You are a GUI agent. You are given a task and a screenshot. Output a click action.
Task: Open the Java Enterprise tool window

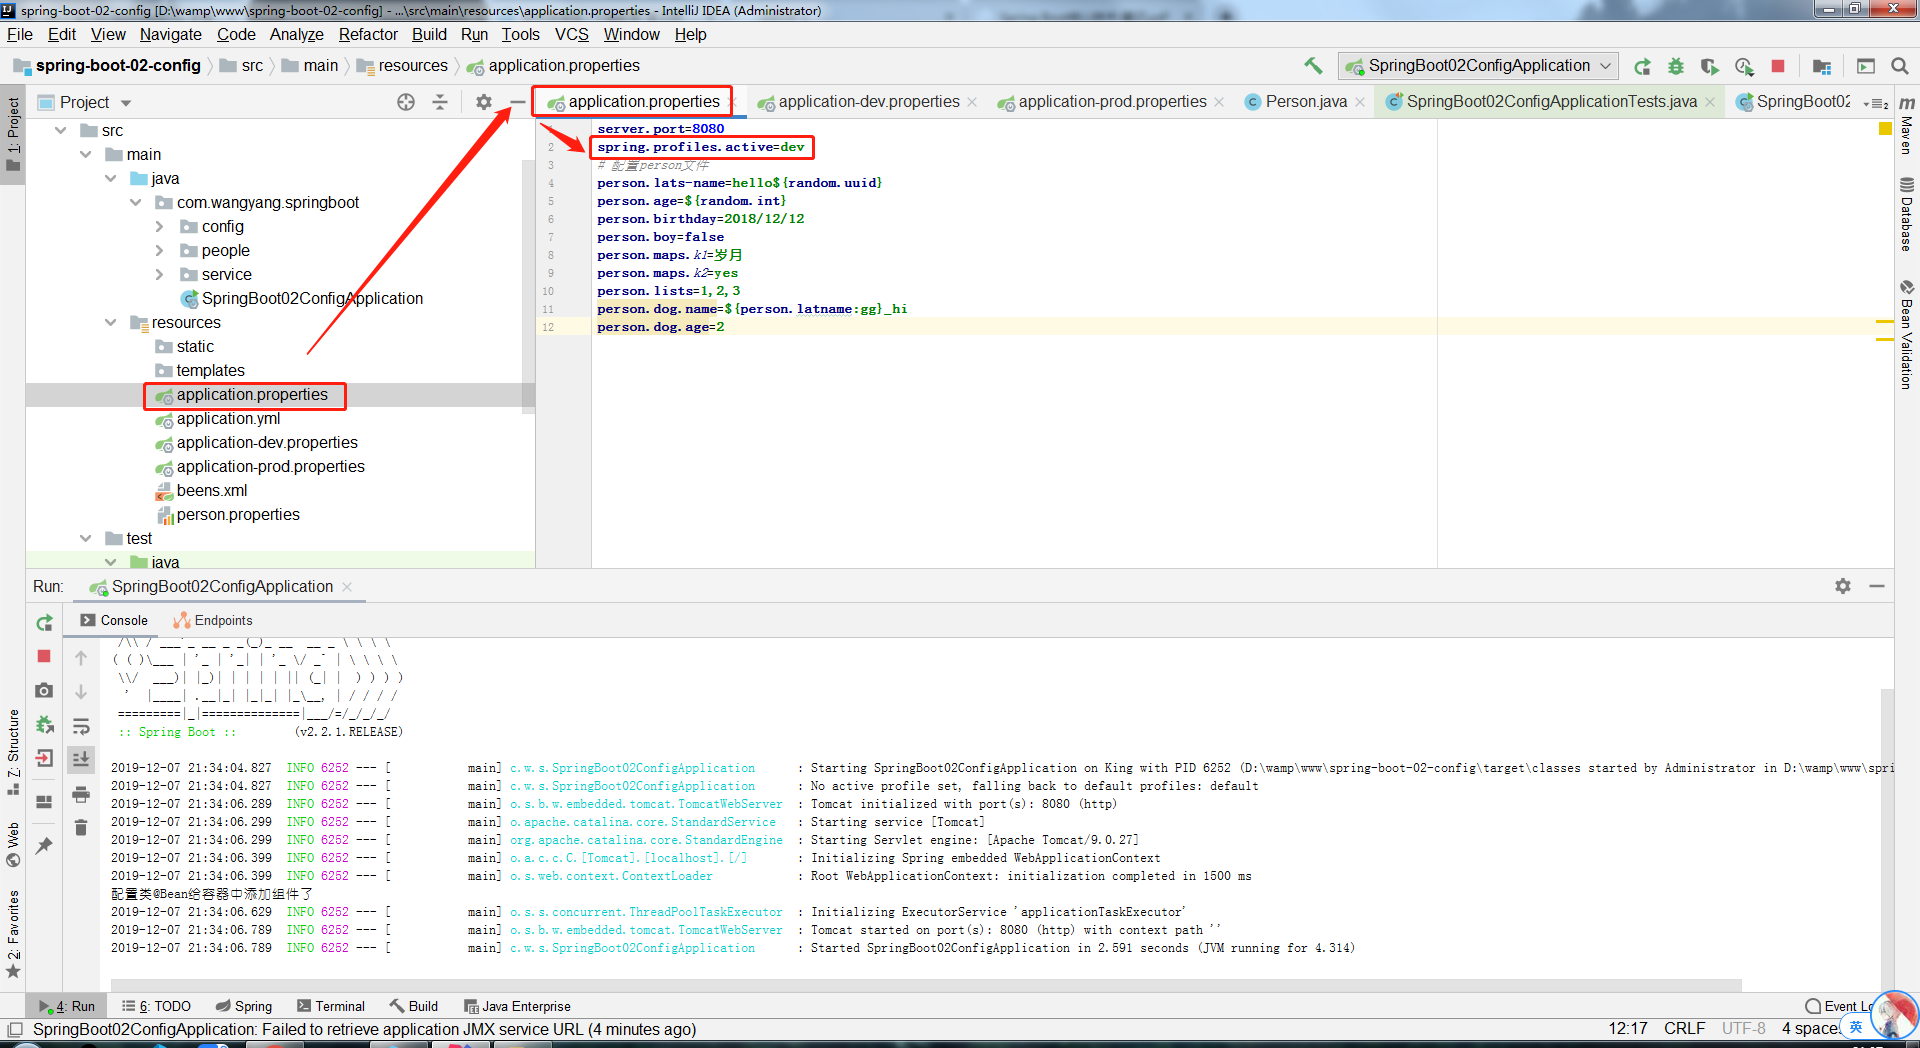coord(517,1006)
